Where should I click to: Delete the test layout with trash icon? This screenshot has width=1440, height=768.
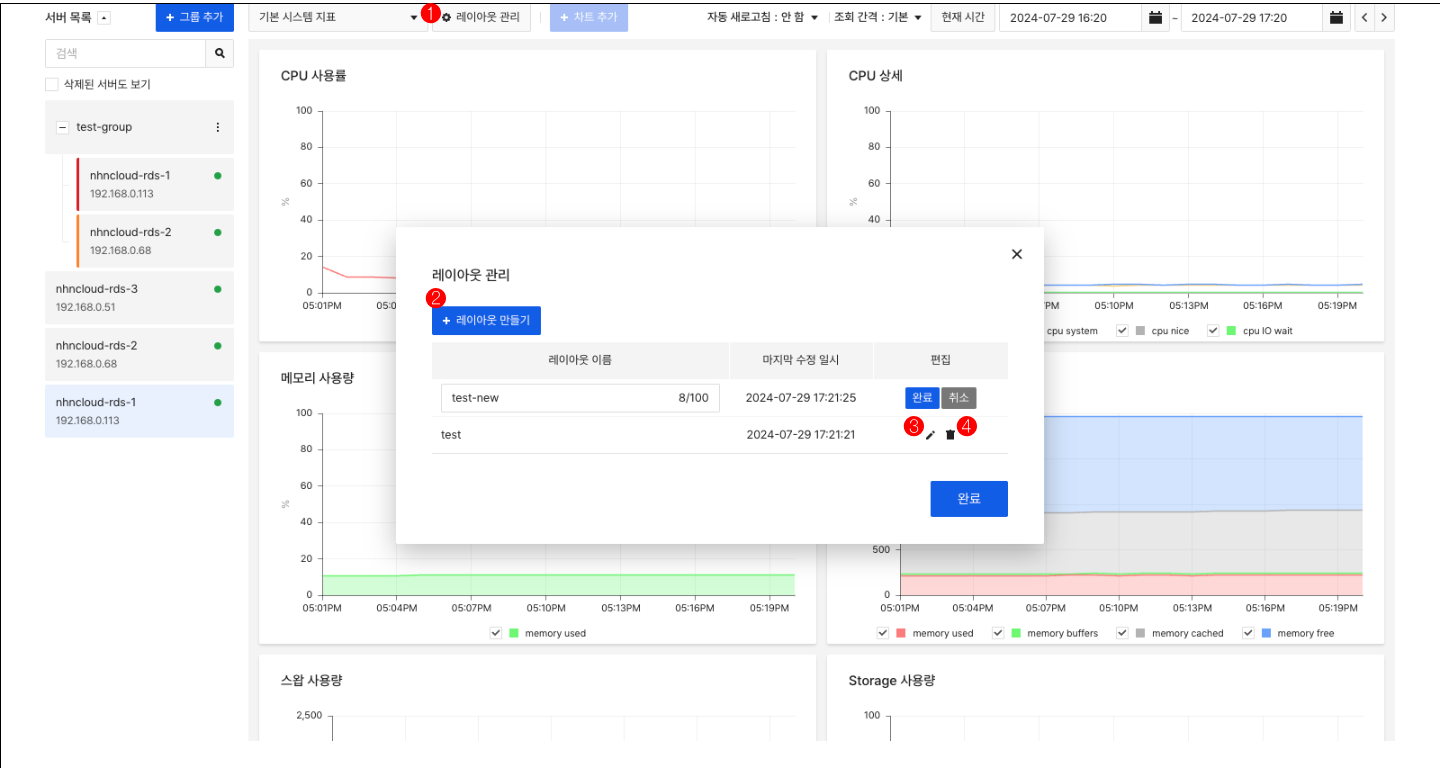[x=950, y=435]
